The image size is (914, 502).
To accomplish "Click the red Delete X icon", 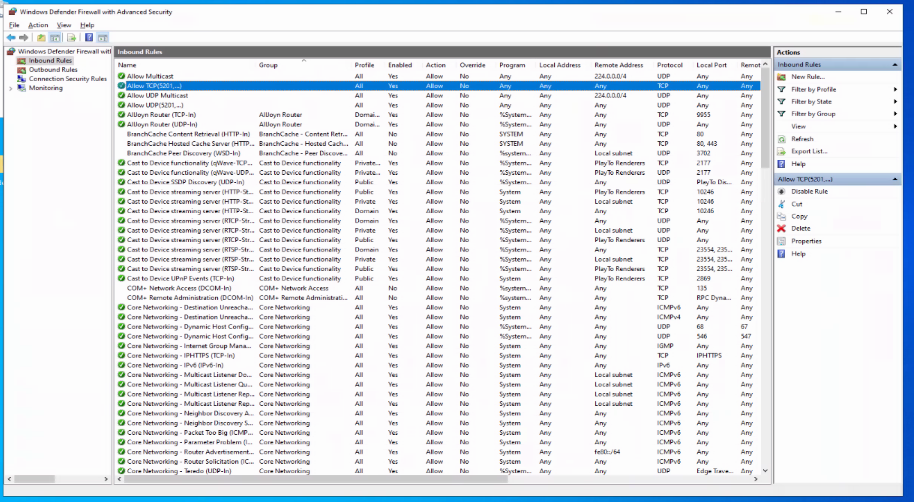I will [781, 229].
